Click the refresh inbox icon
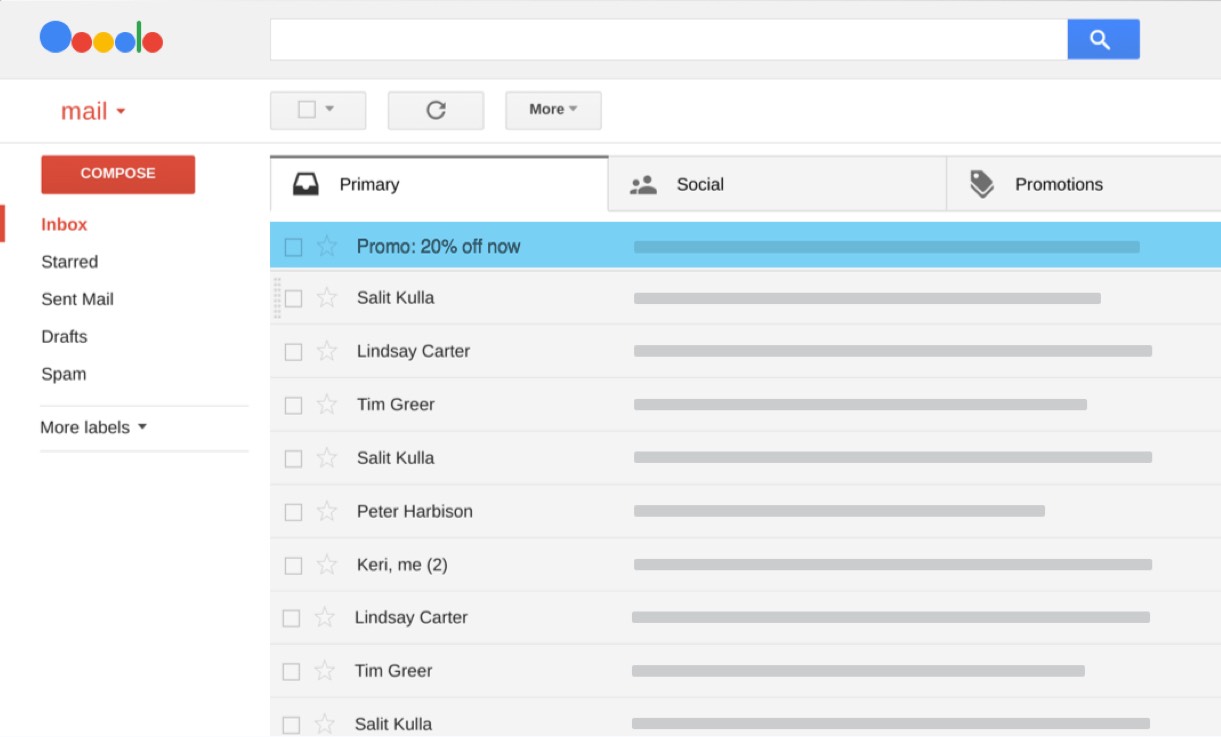The height and width of the screenshot is (737, 1221). tap(436, 110)
